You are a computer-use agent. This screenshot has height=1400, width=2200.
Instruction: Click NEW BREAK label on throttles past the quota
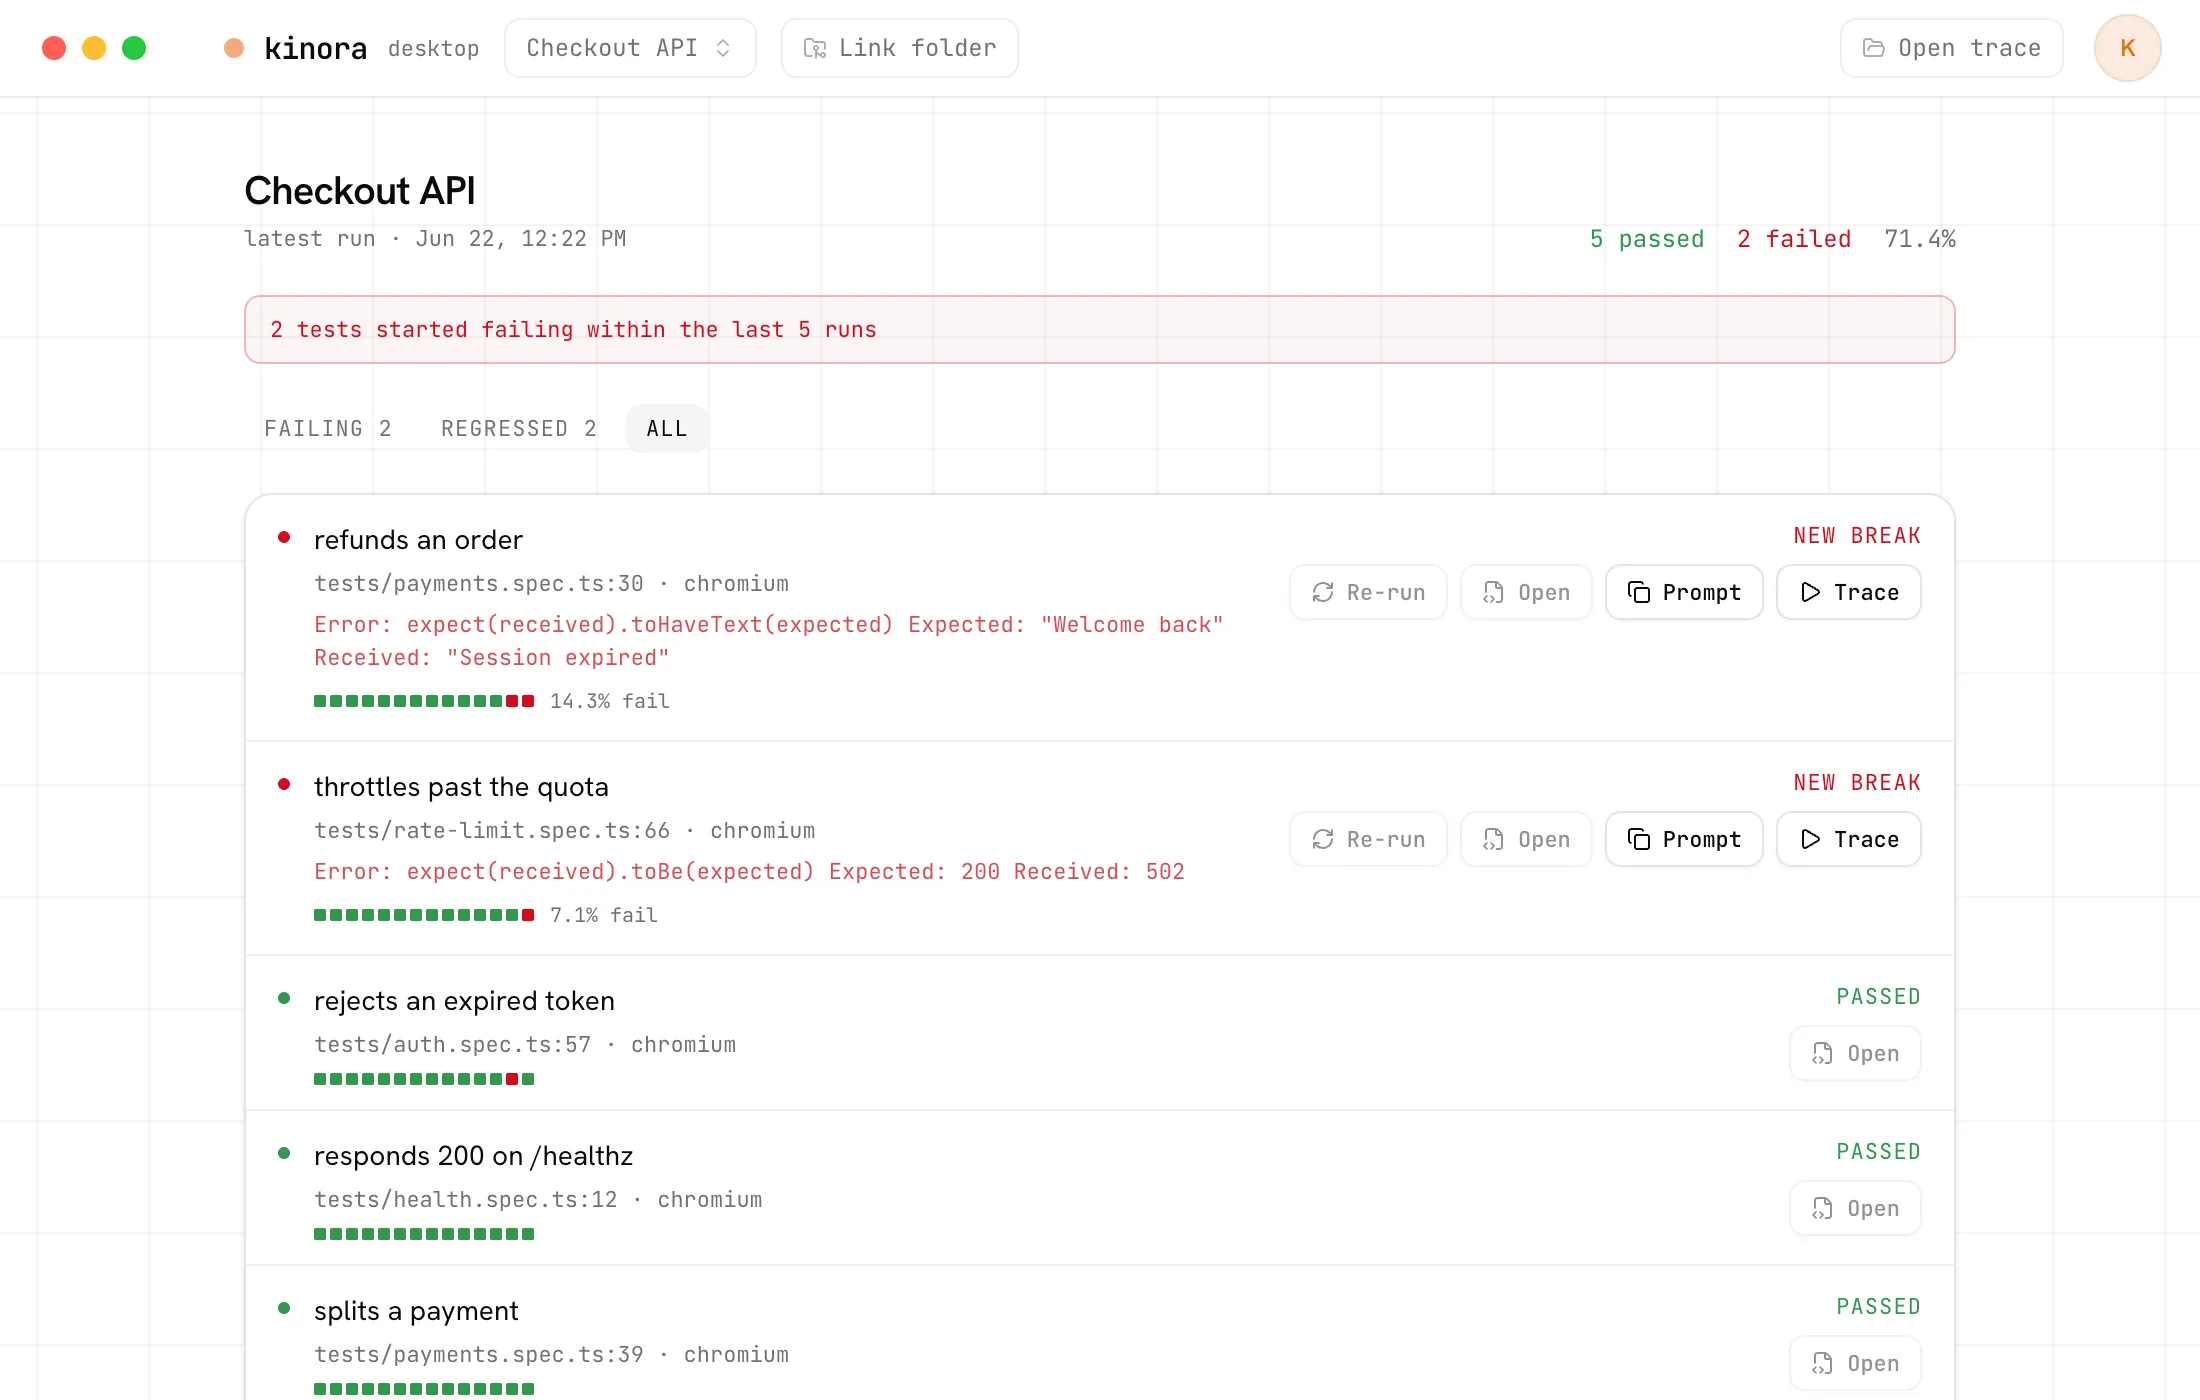[x=1857, y=783]
